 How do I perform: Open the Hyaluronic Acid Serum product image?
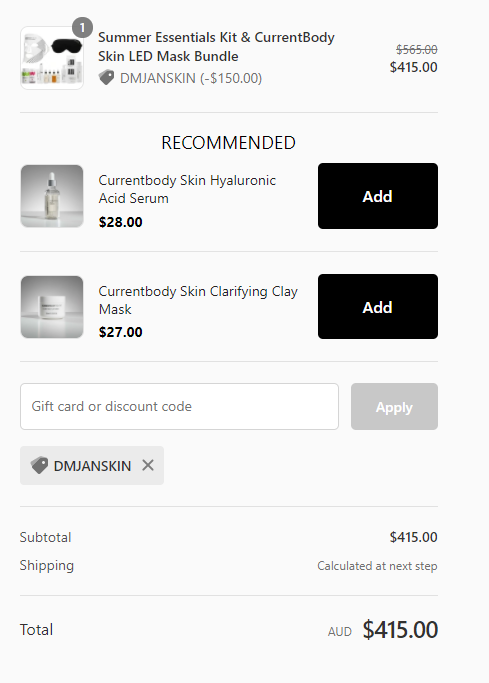tap(52, 196)
